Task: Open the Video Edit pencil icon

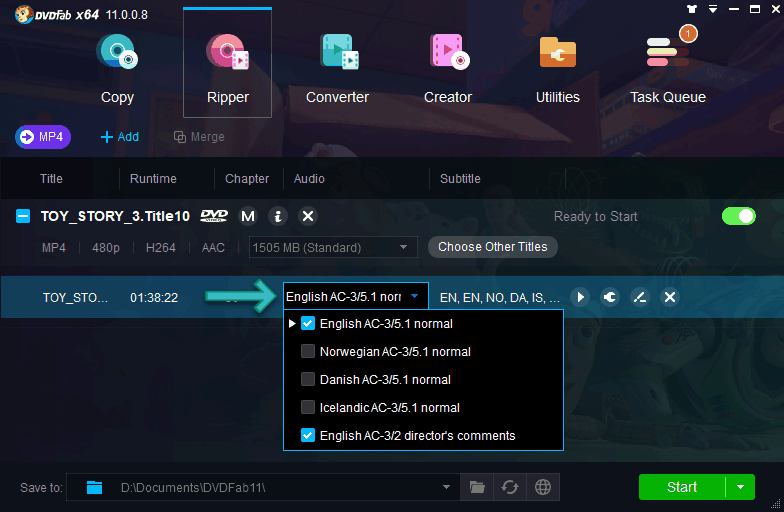Action: tap(640, 298)
